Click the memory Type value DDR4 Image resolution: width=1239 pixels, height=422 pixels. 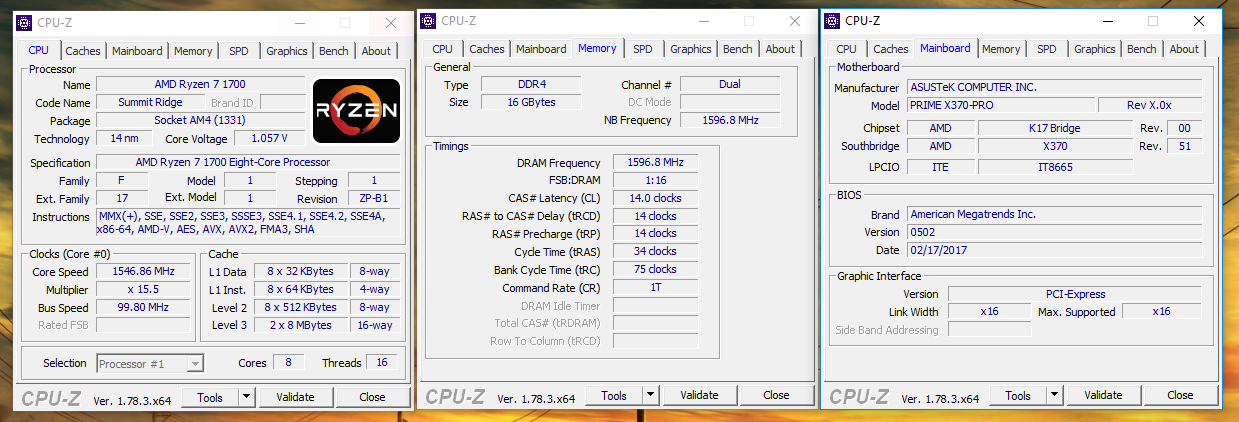(533, 85)
